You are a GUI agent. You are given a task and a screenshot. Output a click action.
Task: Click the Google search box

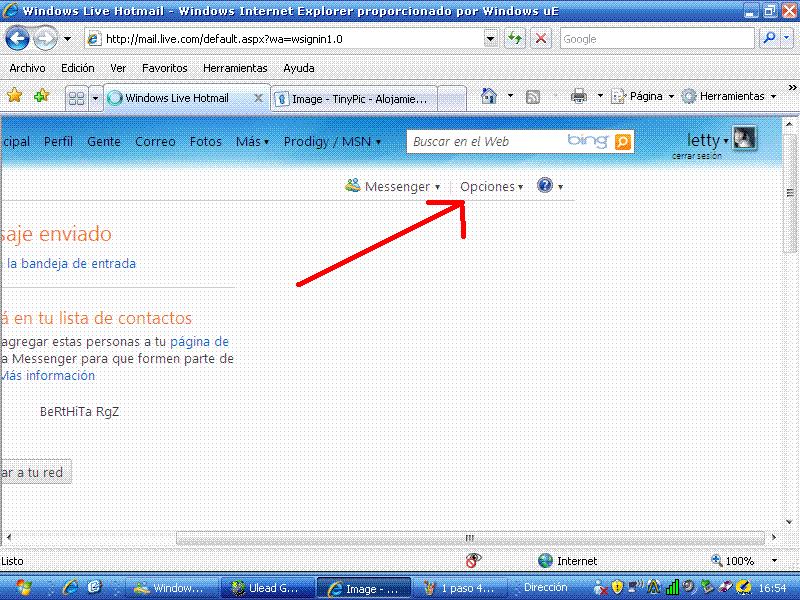[657, 39]
